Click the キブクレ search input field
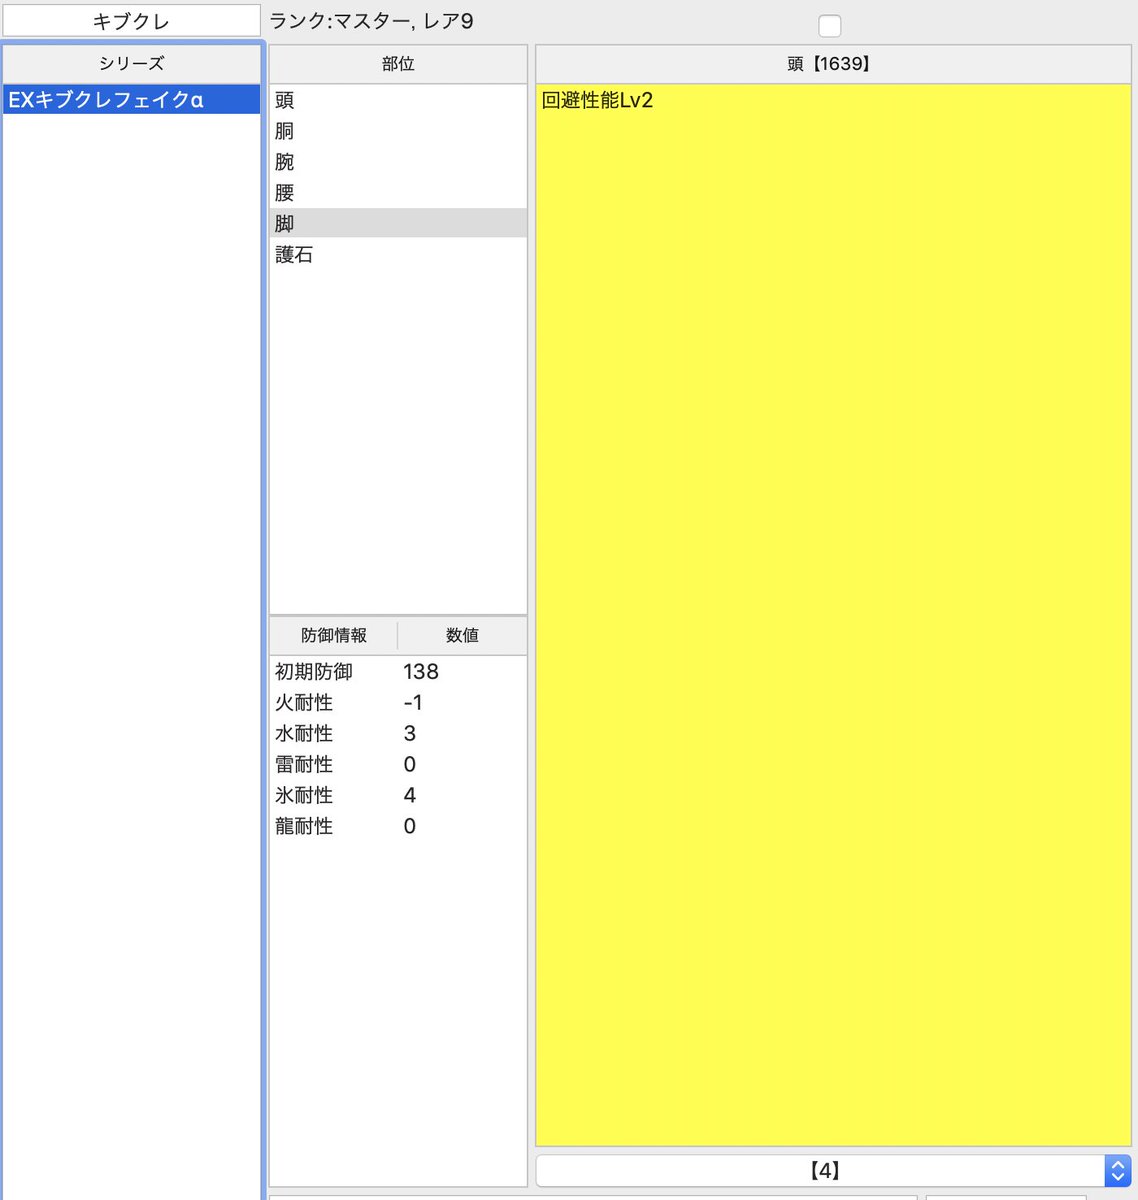The width and height of the screenshot is (1138, 1200). tap(131, 21)
